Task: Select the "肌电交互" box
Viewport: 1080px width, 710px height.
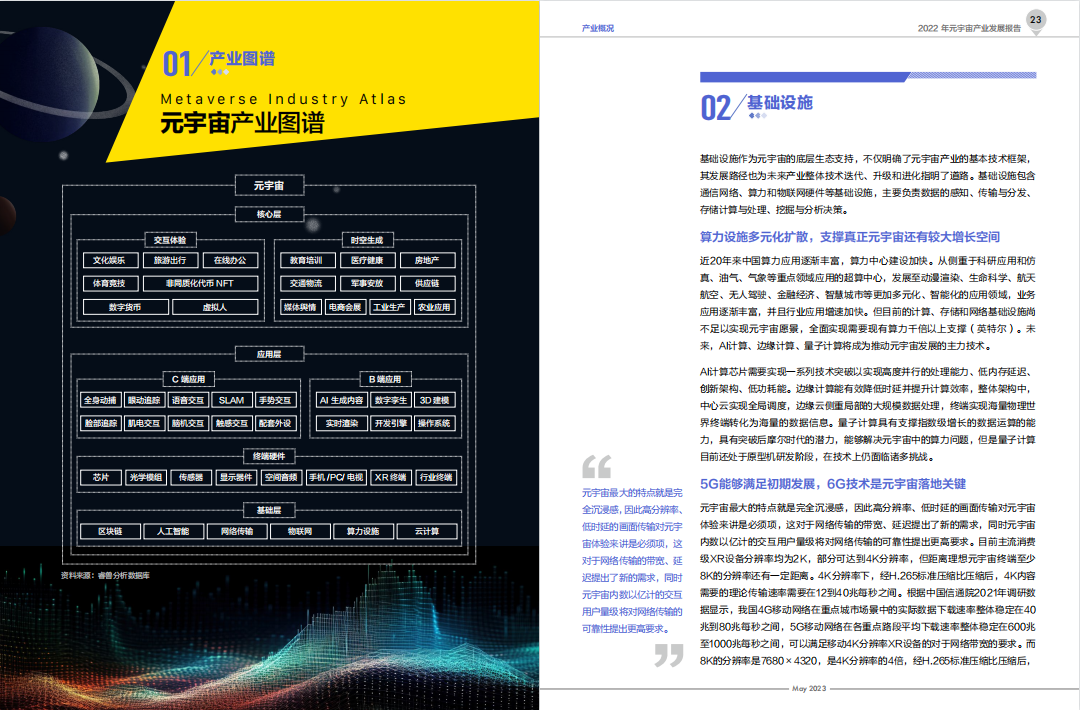Action: pos(144,423)
